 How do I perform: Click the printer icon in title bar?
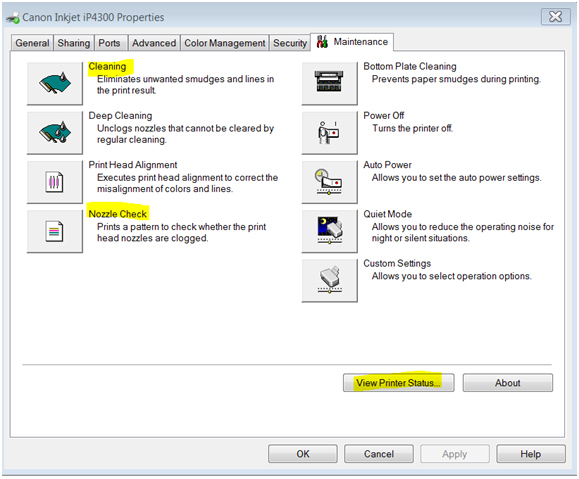pyautogui.click(x=13, y=18)
